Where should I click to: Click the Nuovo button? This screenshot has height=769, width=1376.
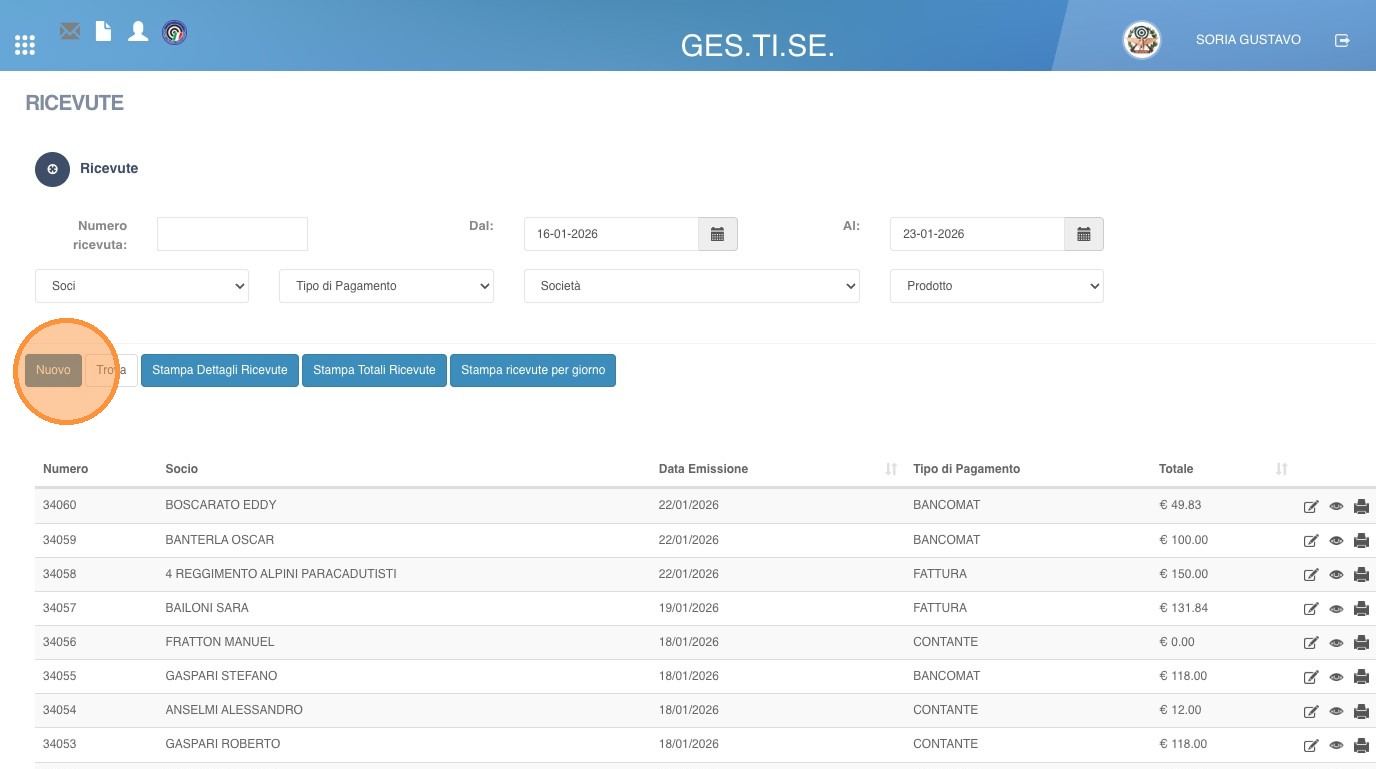pyautogui.click(x=53, y=370)
